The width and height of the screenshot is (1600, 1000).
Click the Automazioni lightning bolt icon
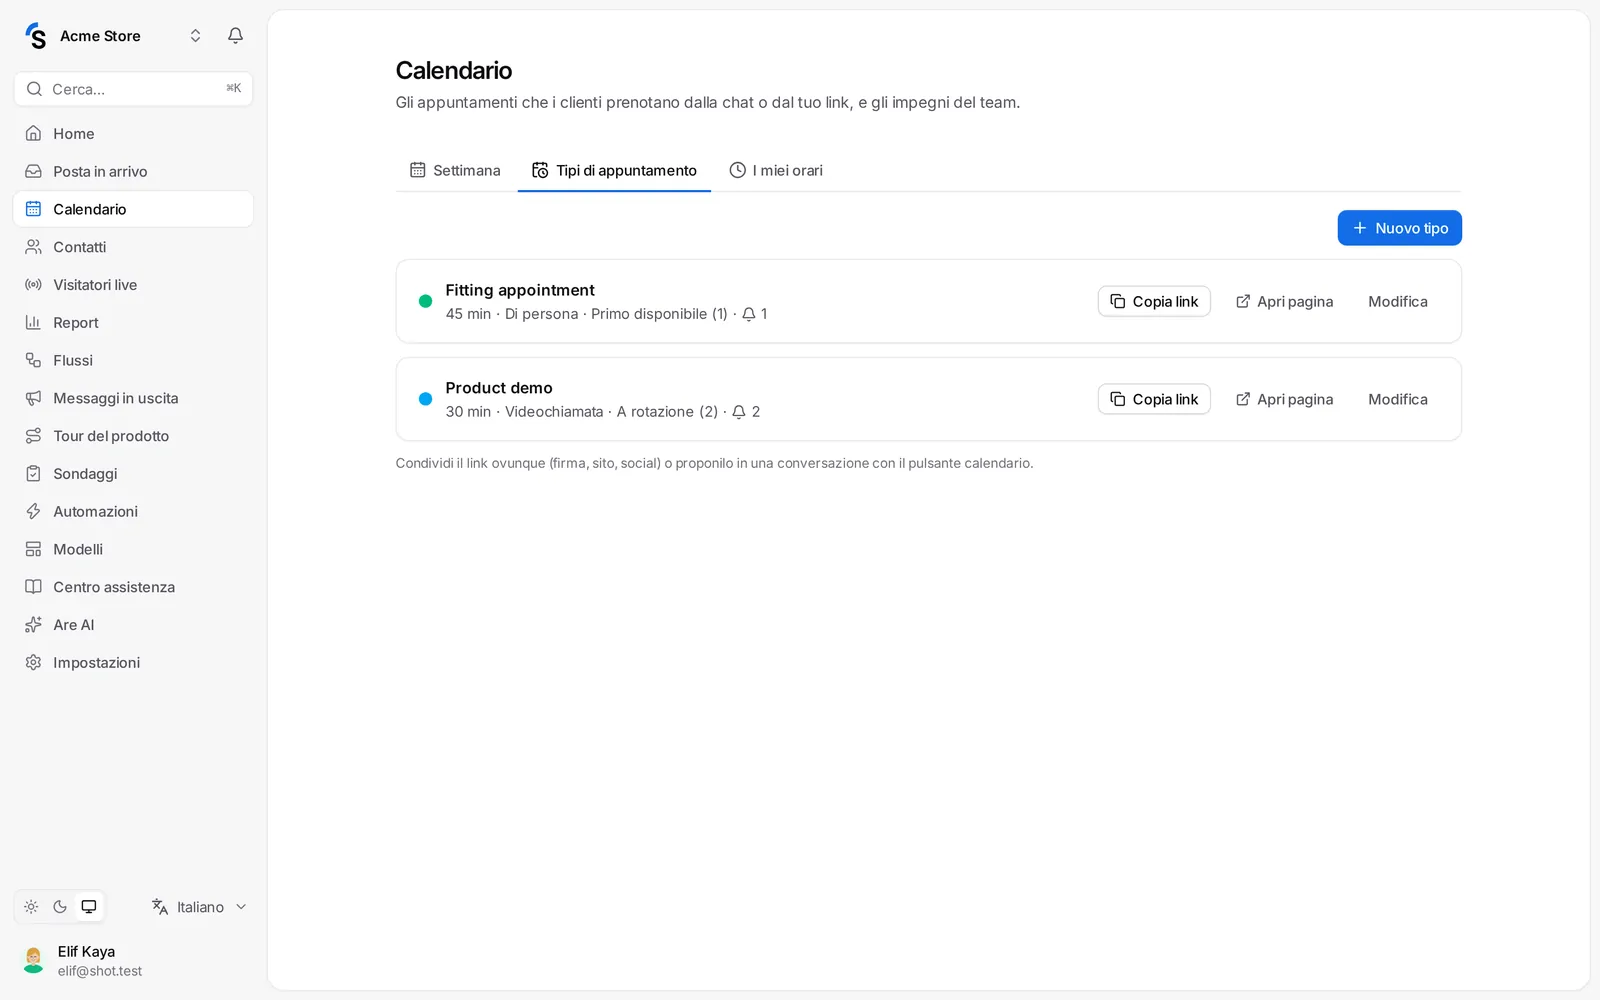tap(33, 511)
